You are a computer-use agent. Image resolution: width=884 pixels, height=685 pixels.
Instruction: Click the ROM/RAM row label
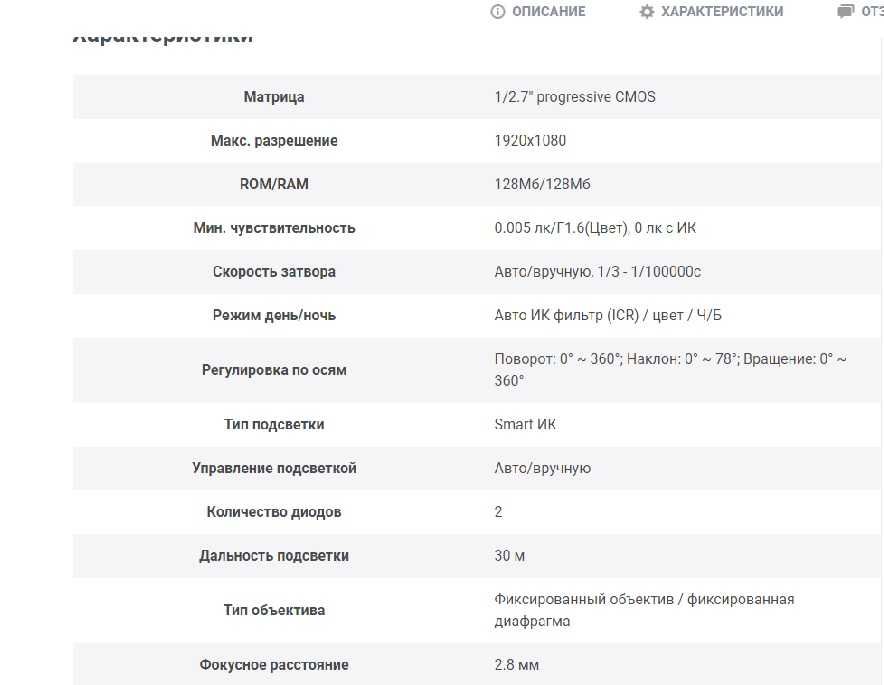point(274,184)
